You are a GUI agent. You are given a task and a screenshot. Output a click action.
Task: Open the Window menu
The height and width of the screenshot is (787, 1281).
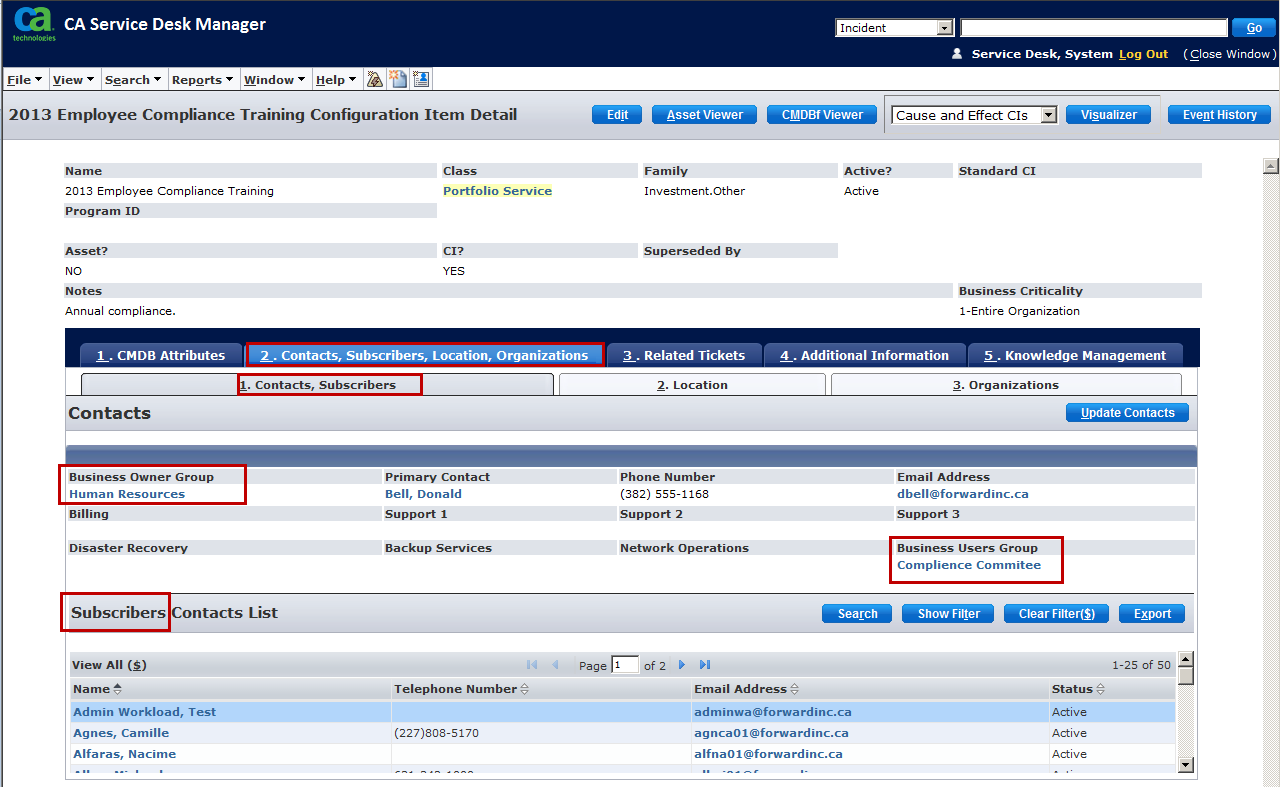(x=275, y=80)
